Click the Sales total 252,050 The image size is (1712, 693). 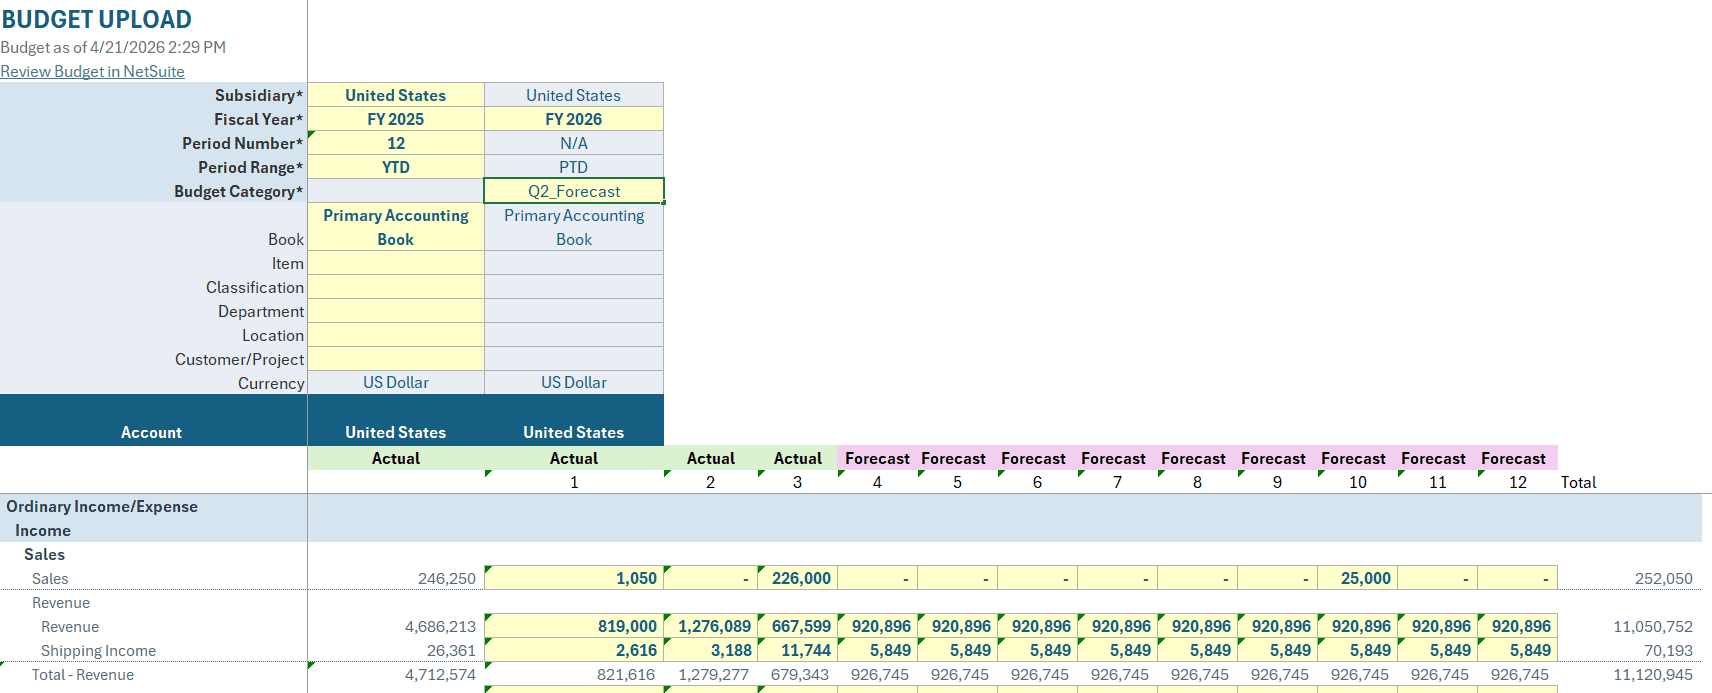(x=1664, y=578)
